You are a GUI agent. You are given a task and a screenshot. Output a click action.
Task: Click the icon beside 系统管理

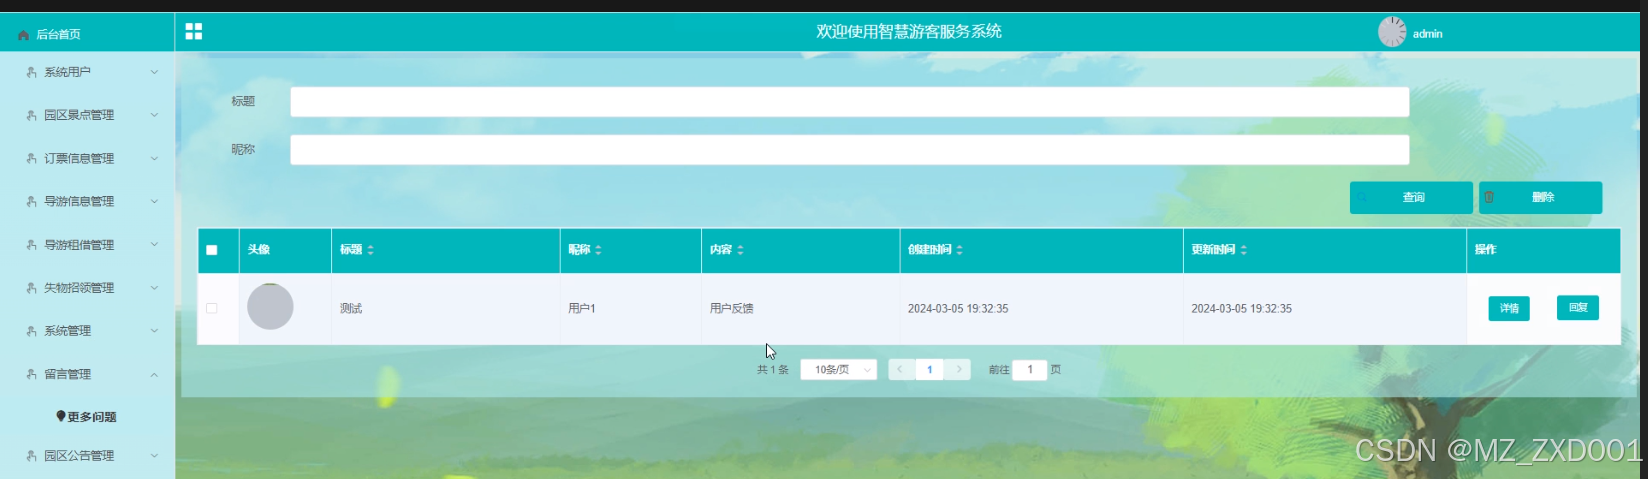point(31,330)
